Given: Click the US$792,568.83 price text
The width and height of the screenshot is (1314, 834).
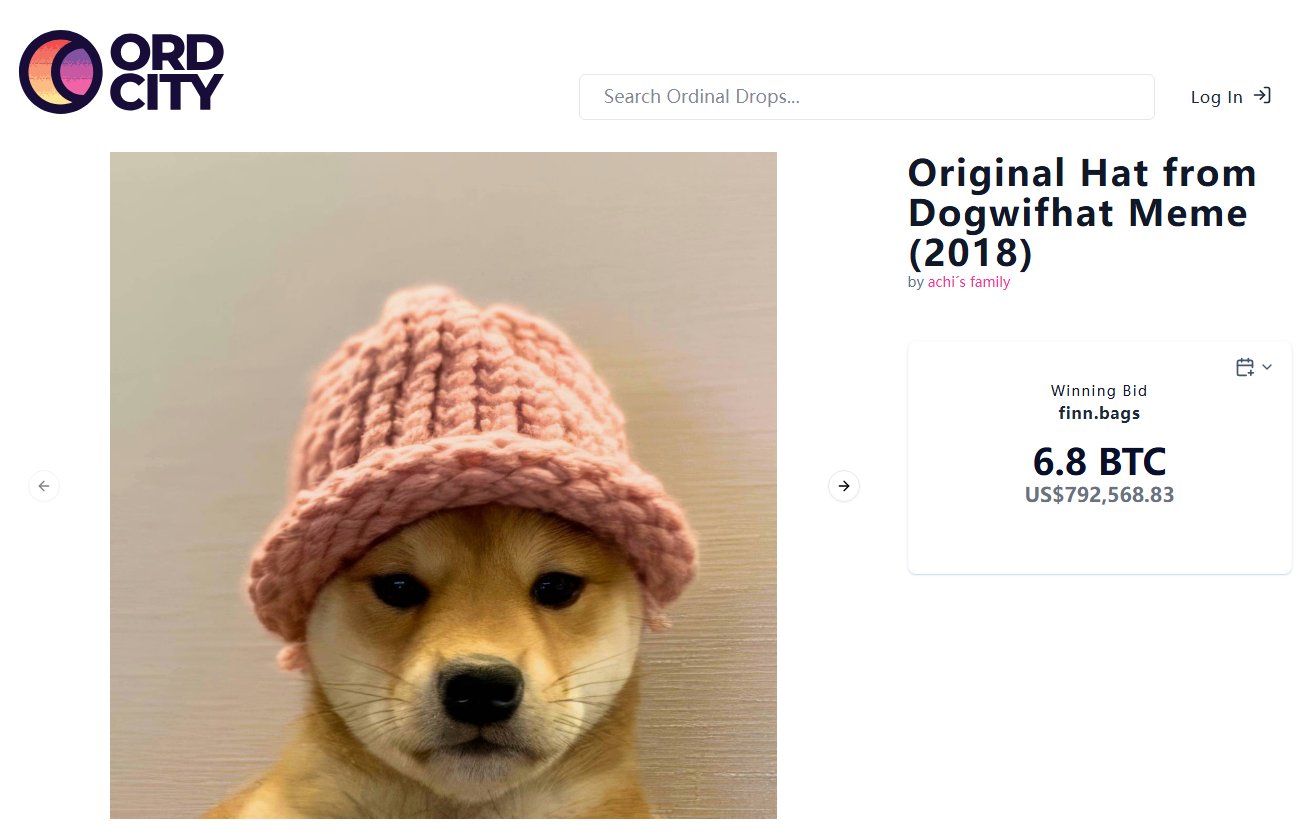Looking at the screenshot, I should tap(1099, 495).
